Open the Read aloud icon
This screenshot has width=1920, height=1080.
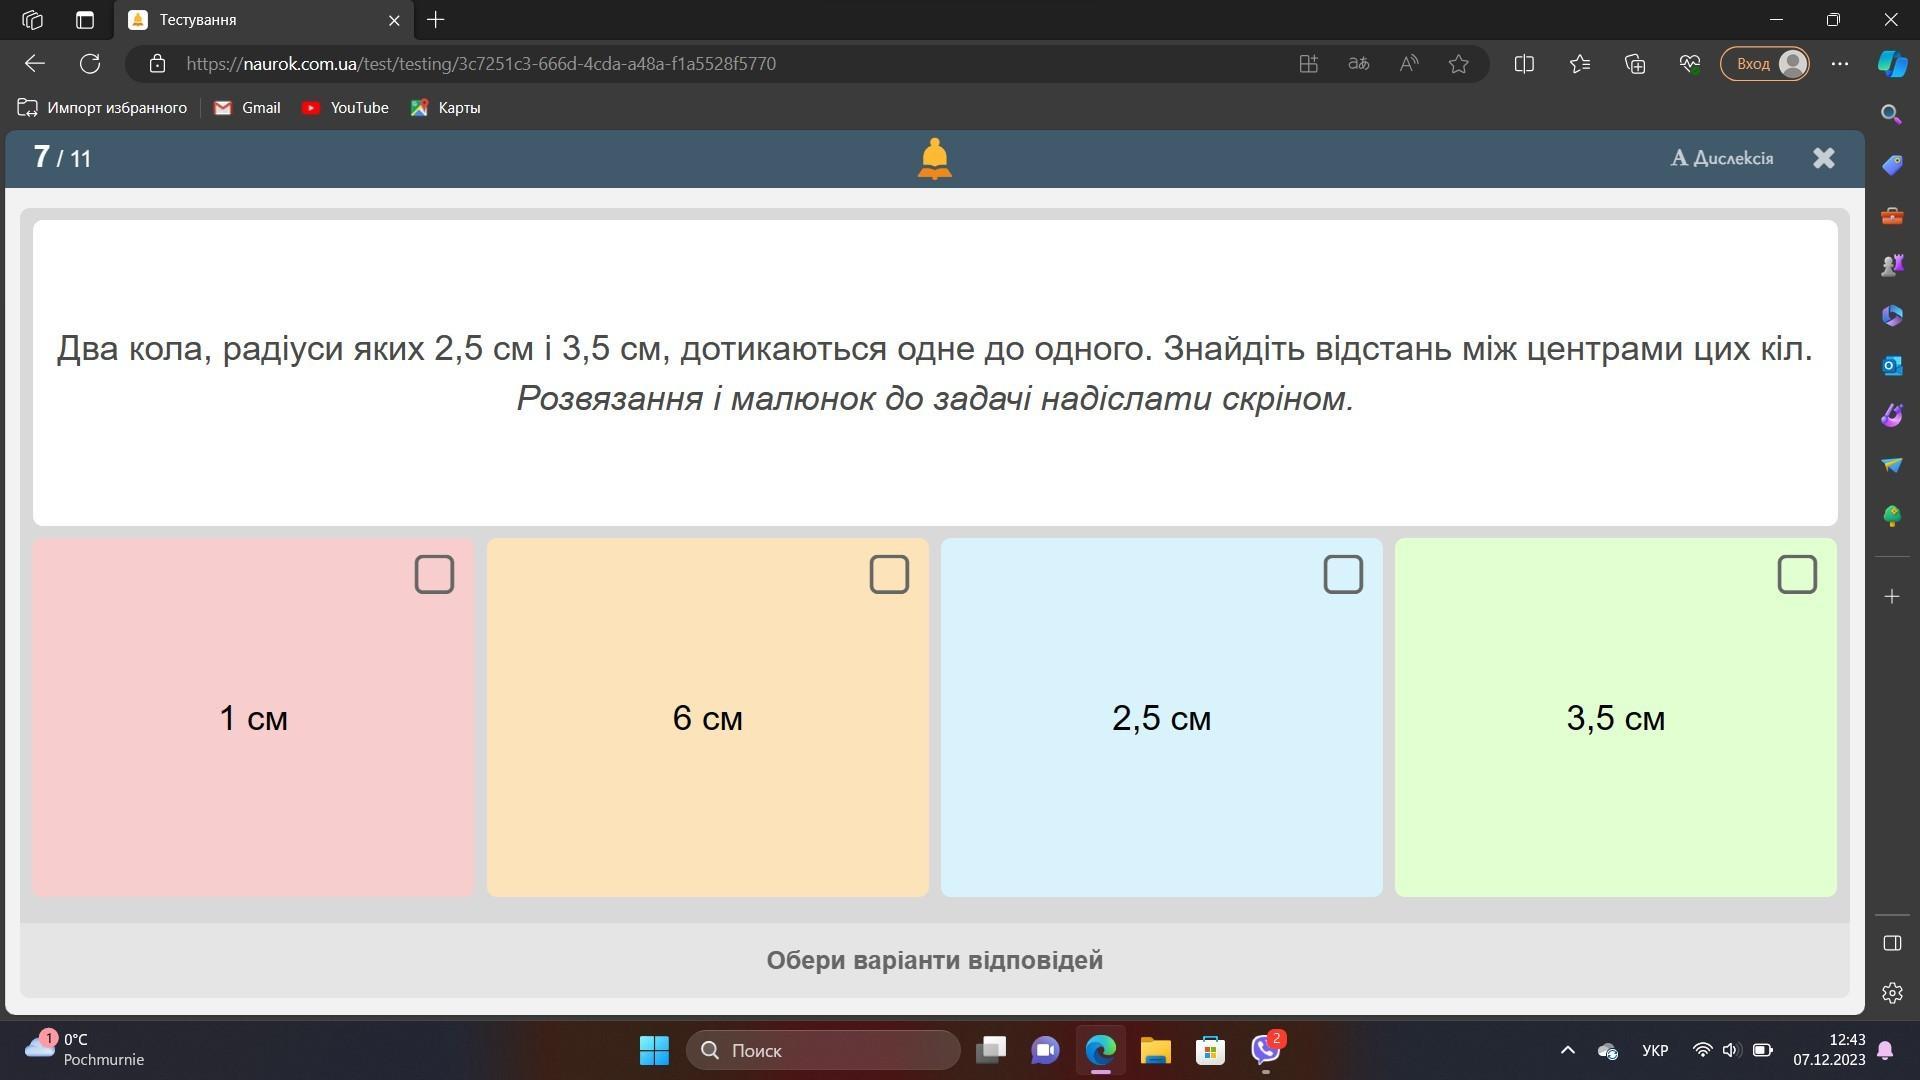click(x=1409, y=64)
